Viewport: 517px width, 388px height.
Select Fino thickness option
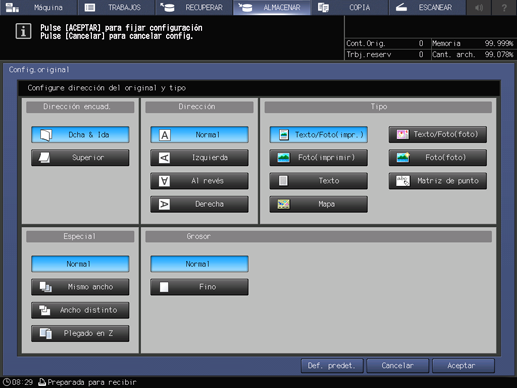(x=199, y=287)
